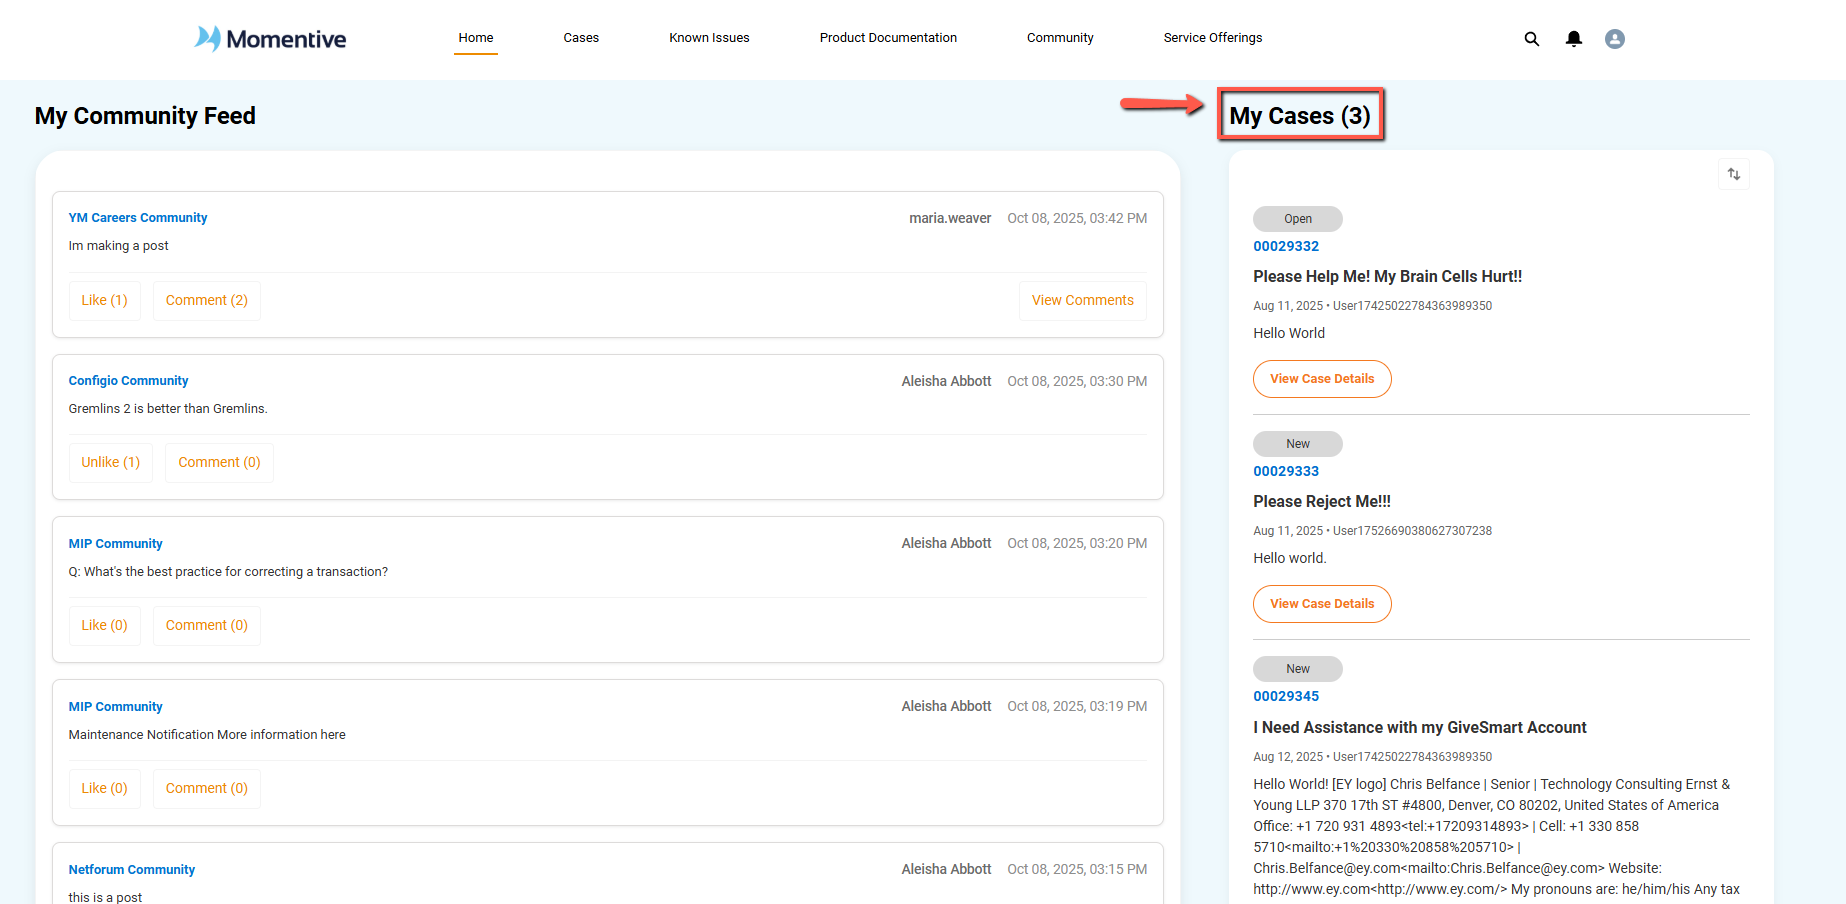Like the Maintenance Notification post

pos(105,788)
